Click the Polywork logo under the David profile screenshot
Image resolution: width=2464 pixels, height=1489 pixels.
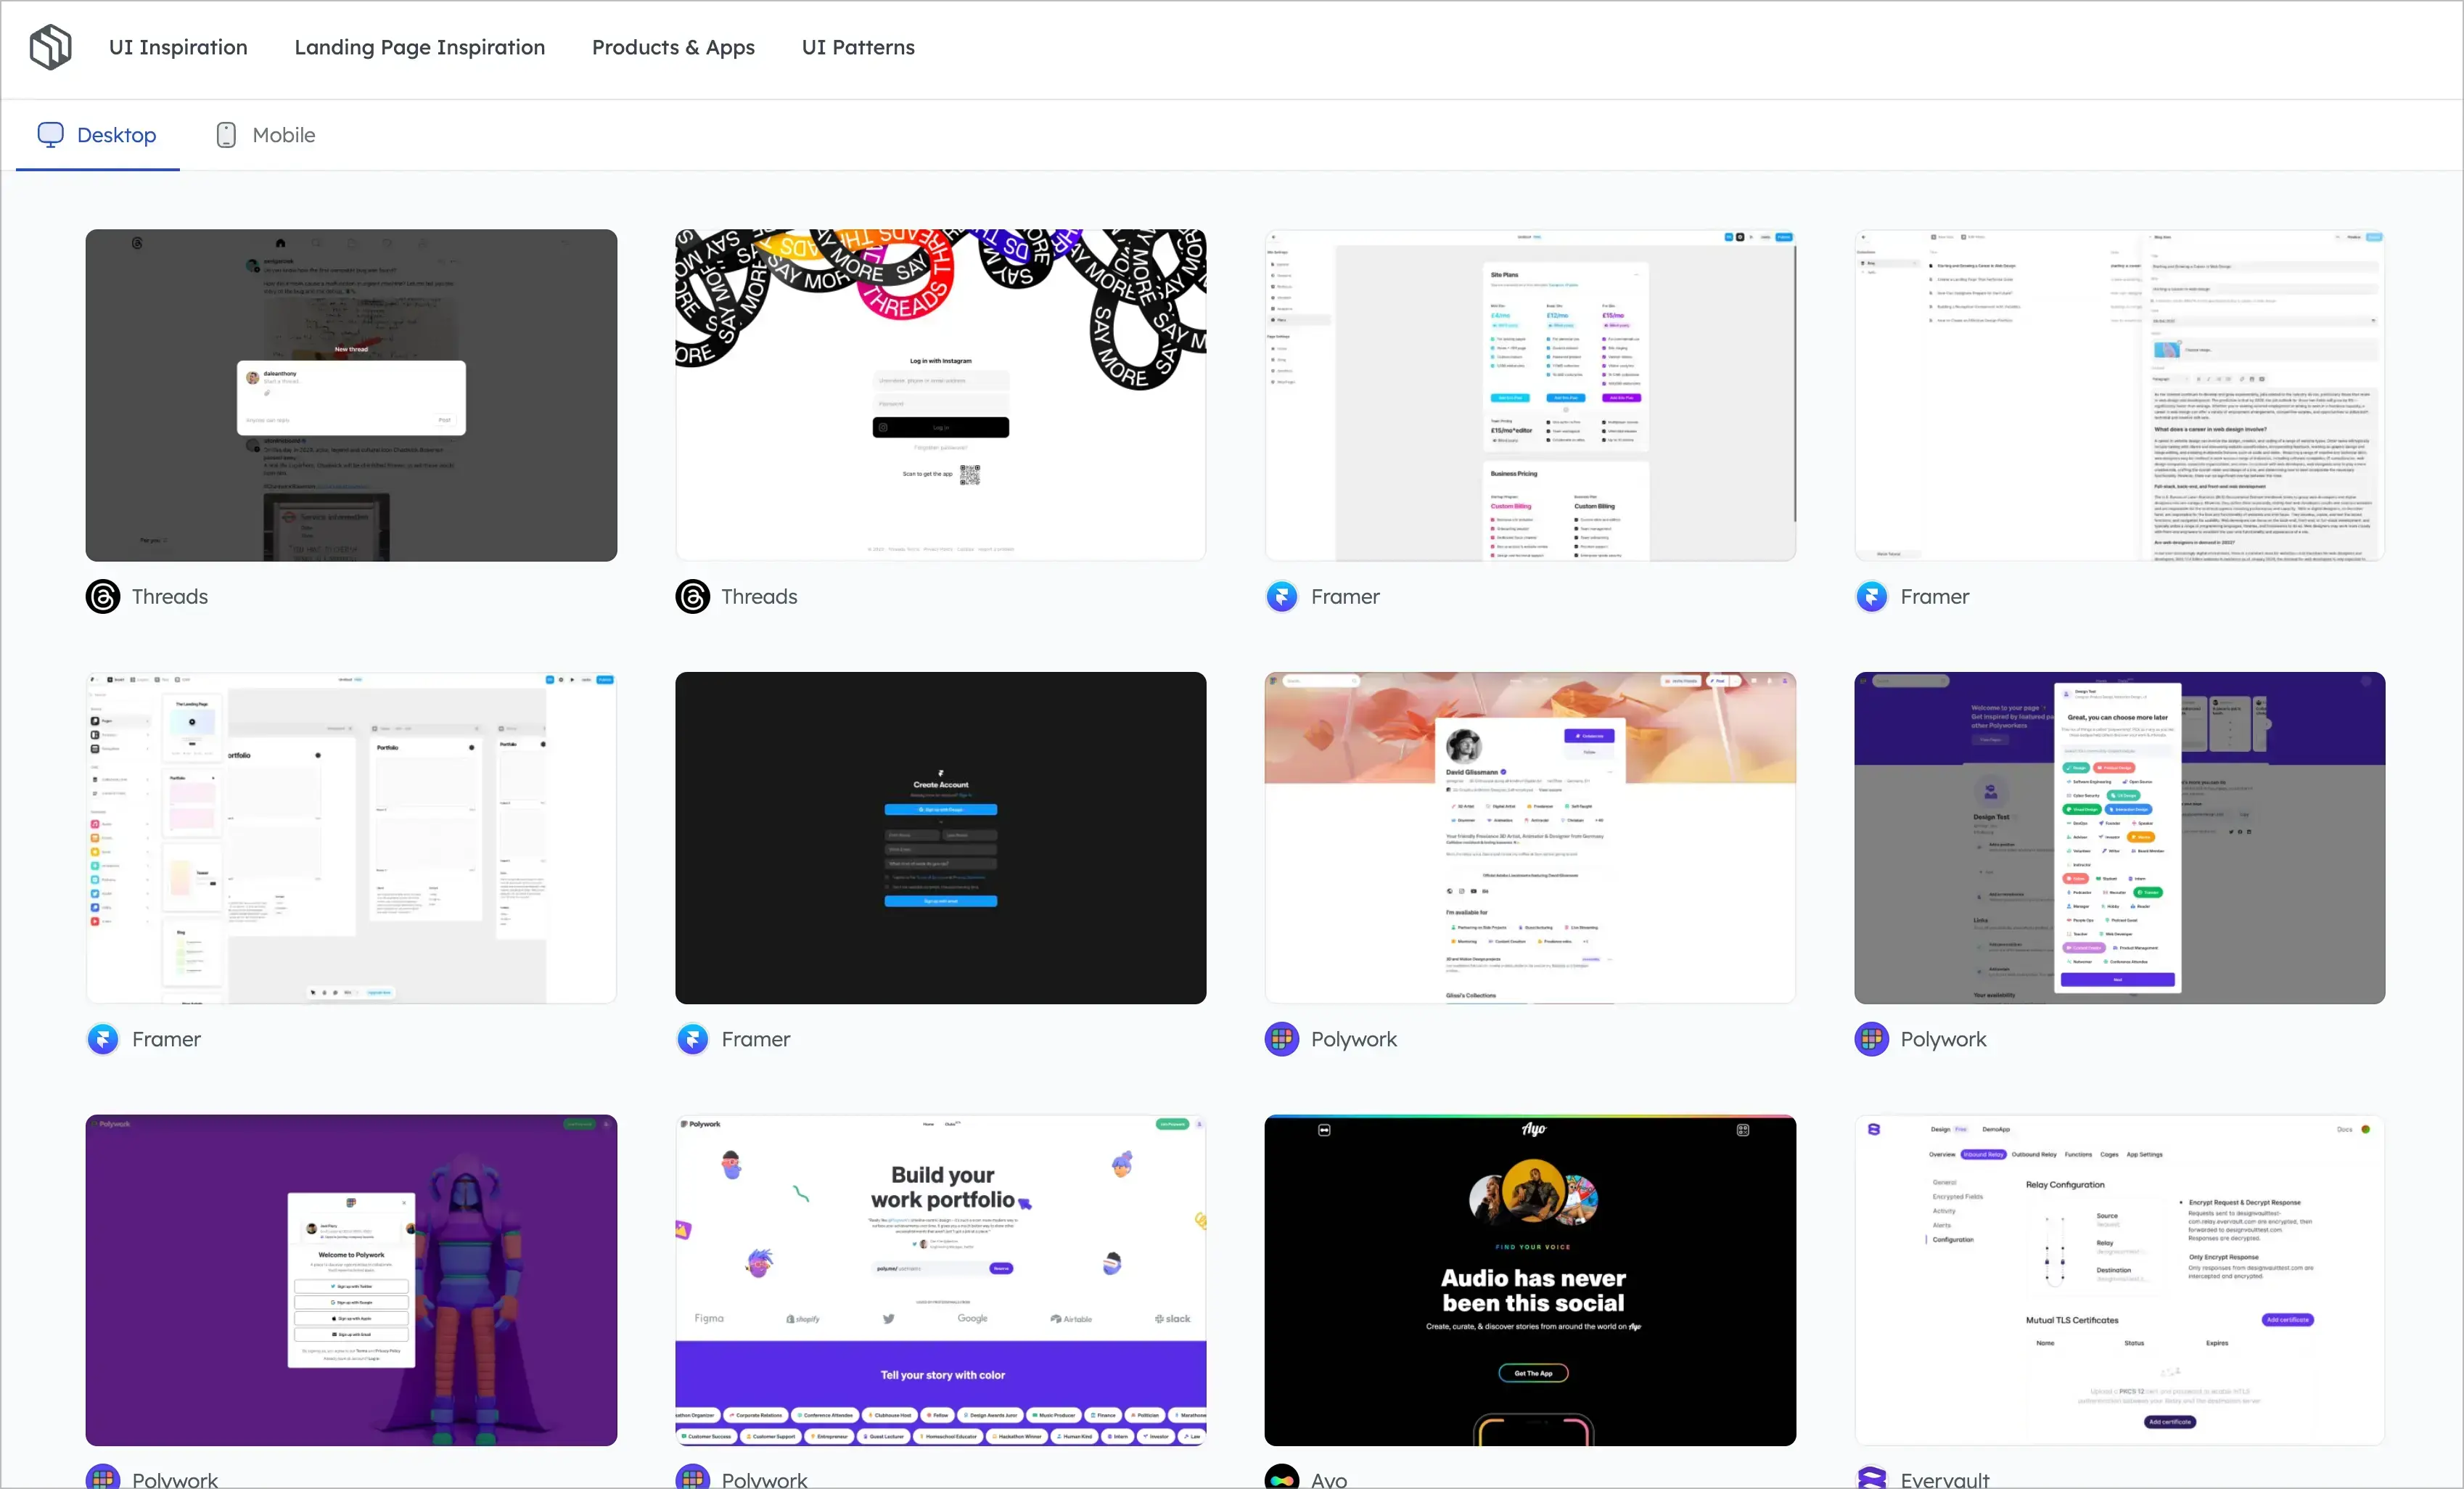tap(1282, 1039)
